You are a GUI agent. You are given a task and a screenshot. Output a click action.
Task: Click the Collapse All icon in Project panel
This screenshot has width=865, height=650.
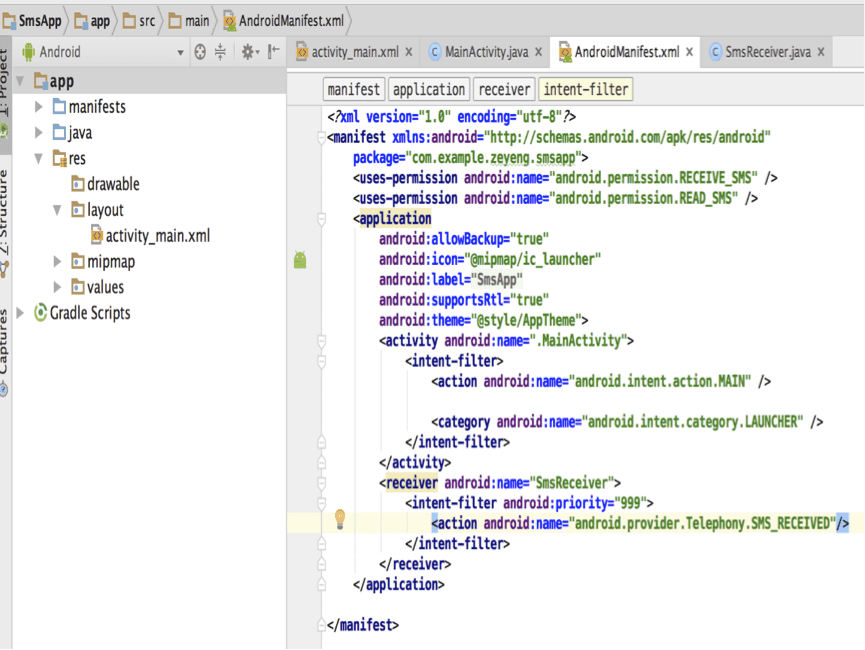coord(221,52)
